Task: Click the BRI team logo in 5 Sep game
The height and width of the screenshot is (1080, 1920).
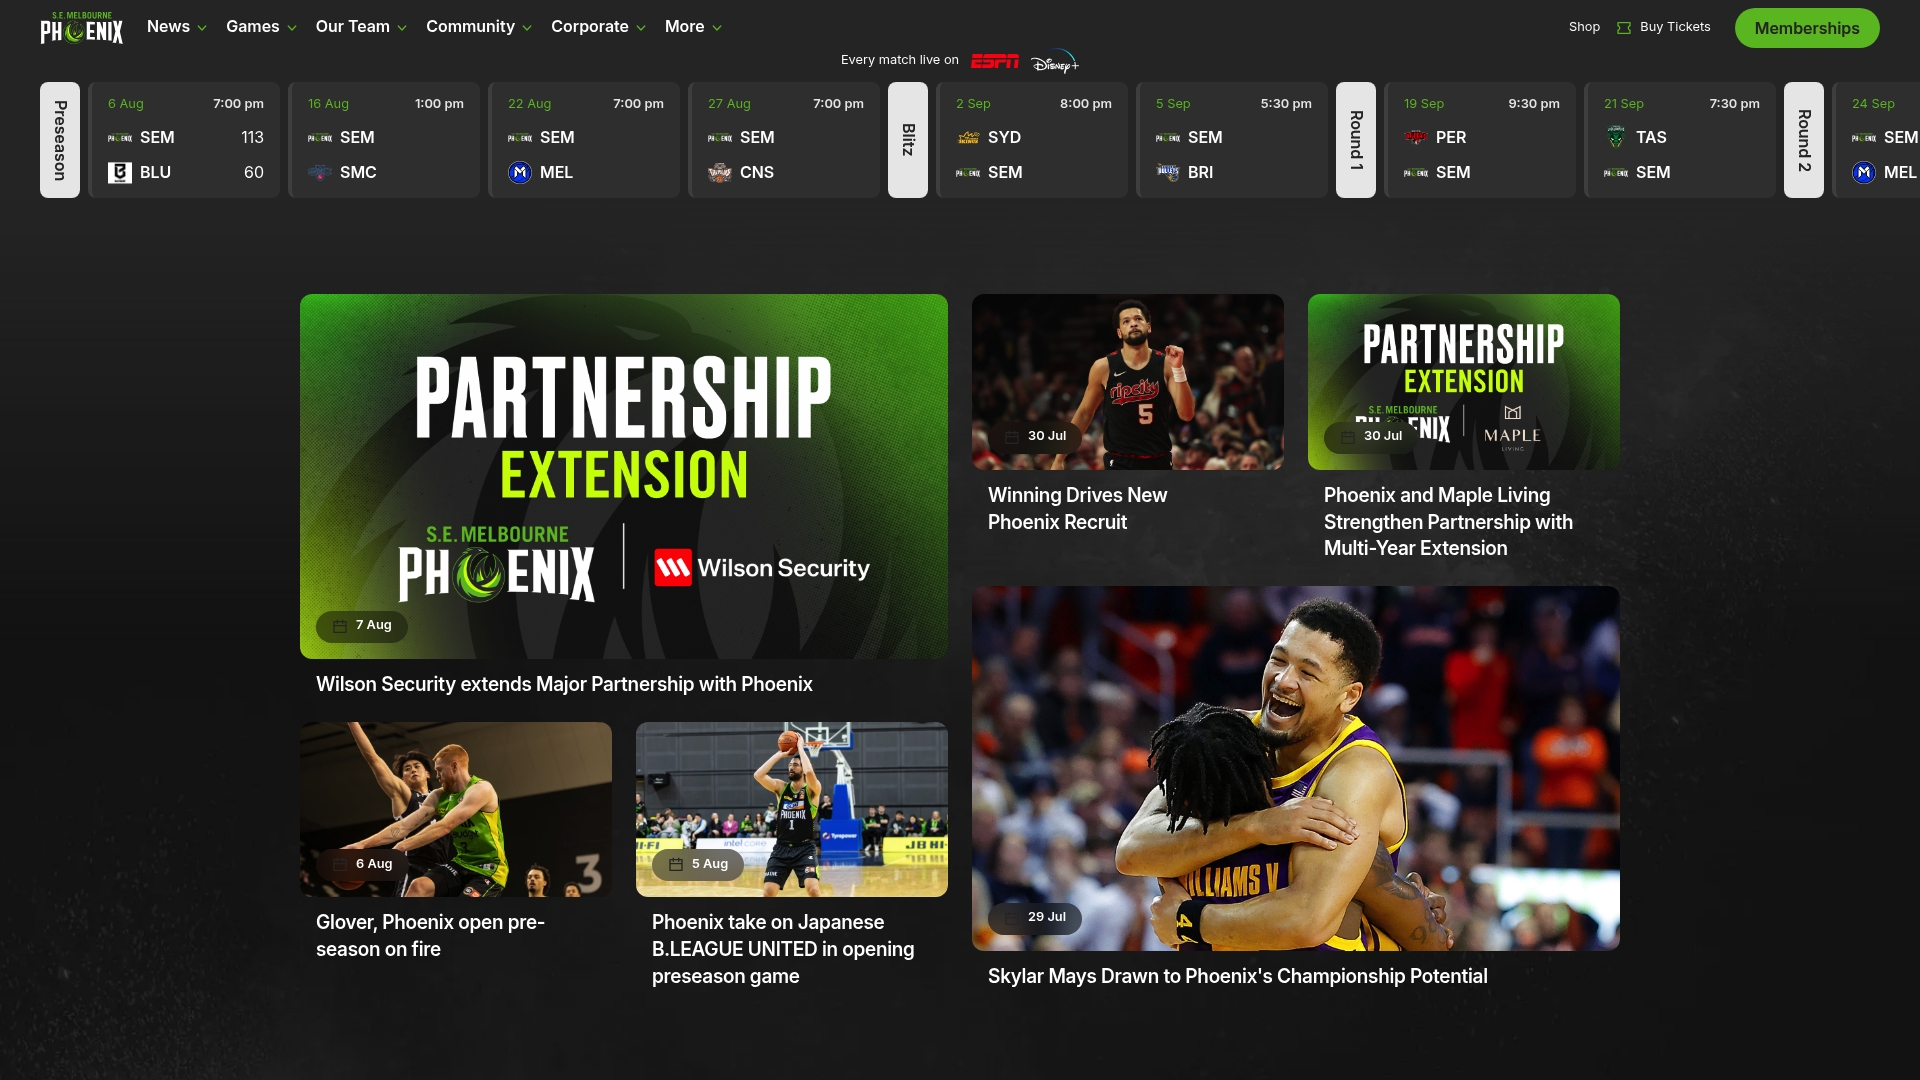Action: tap(1168, 173)
